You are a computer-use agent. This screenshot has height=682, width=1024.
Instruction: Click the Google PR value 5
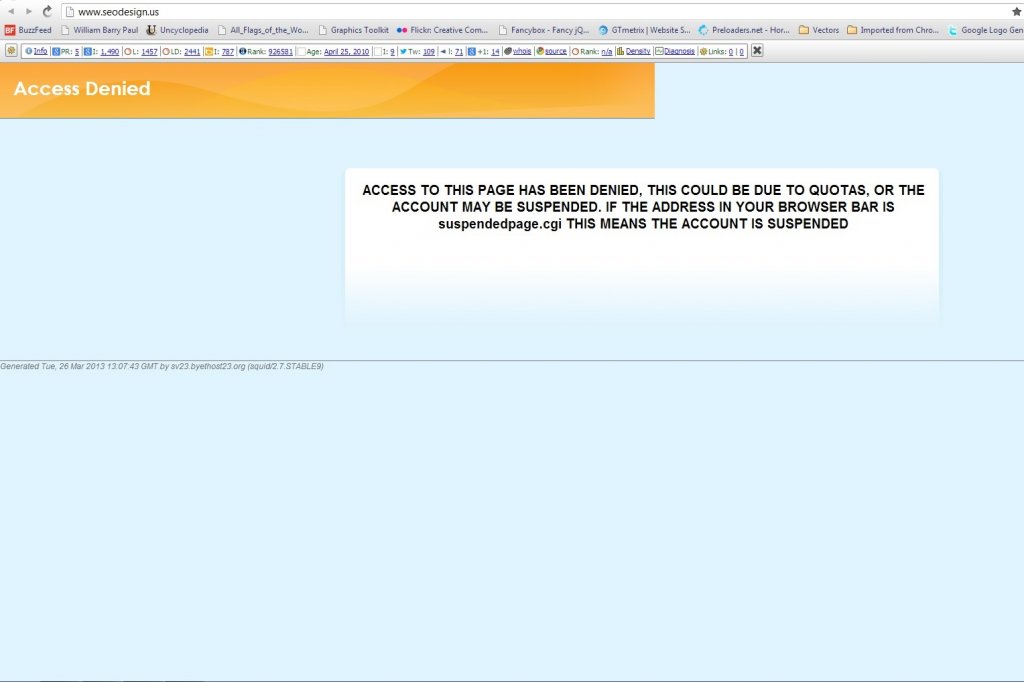(76, 52)
